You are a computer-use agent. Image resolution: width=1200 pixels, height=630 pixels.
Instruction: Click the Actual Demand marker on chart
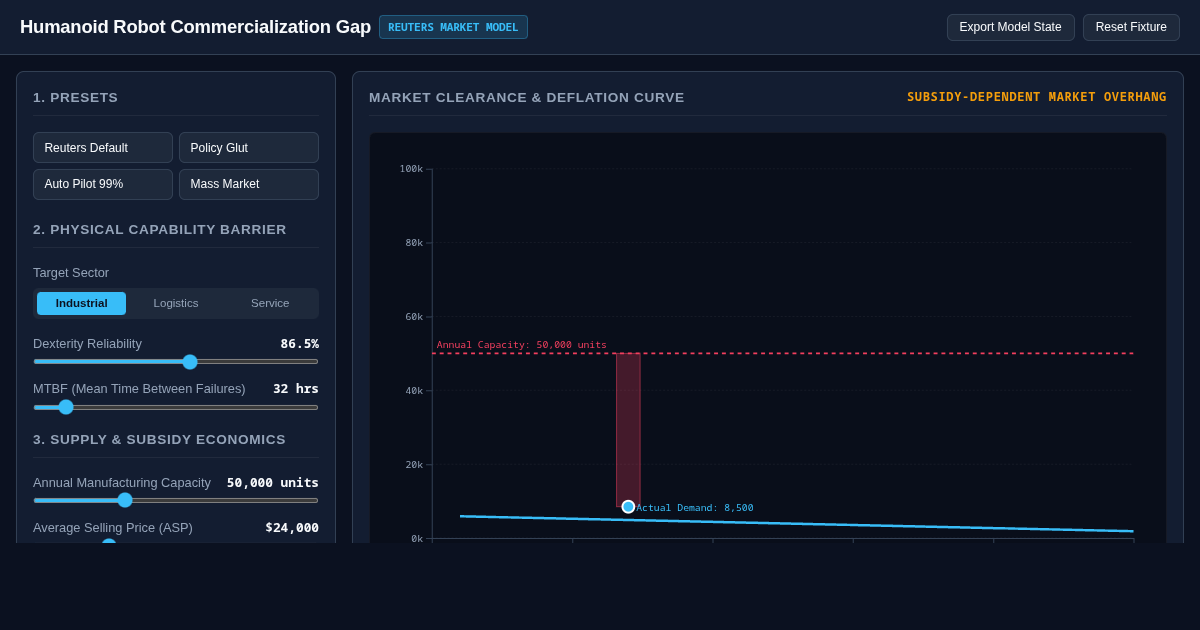(628, 507)
